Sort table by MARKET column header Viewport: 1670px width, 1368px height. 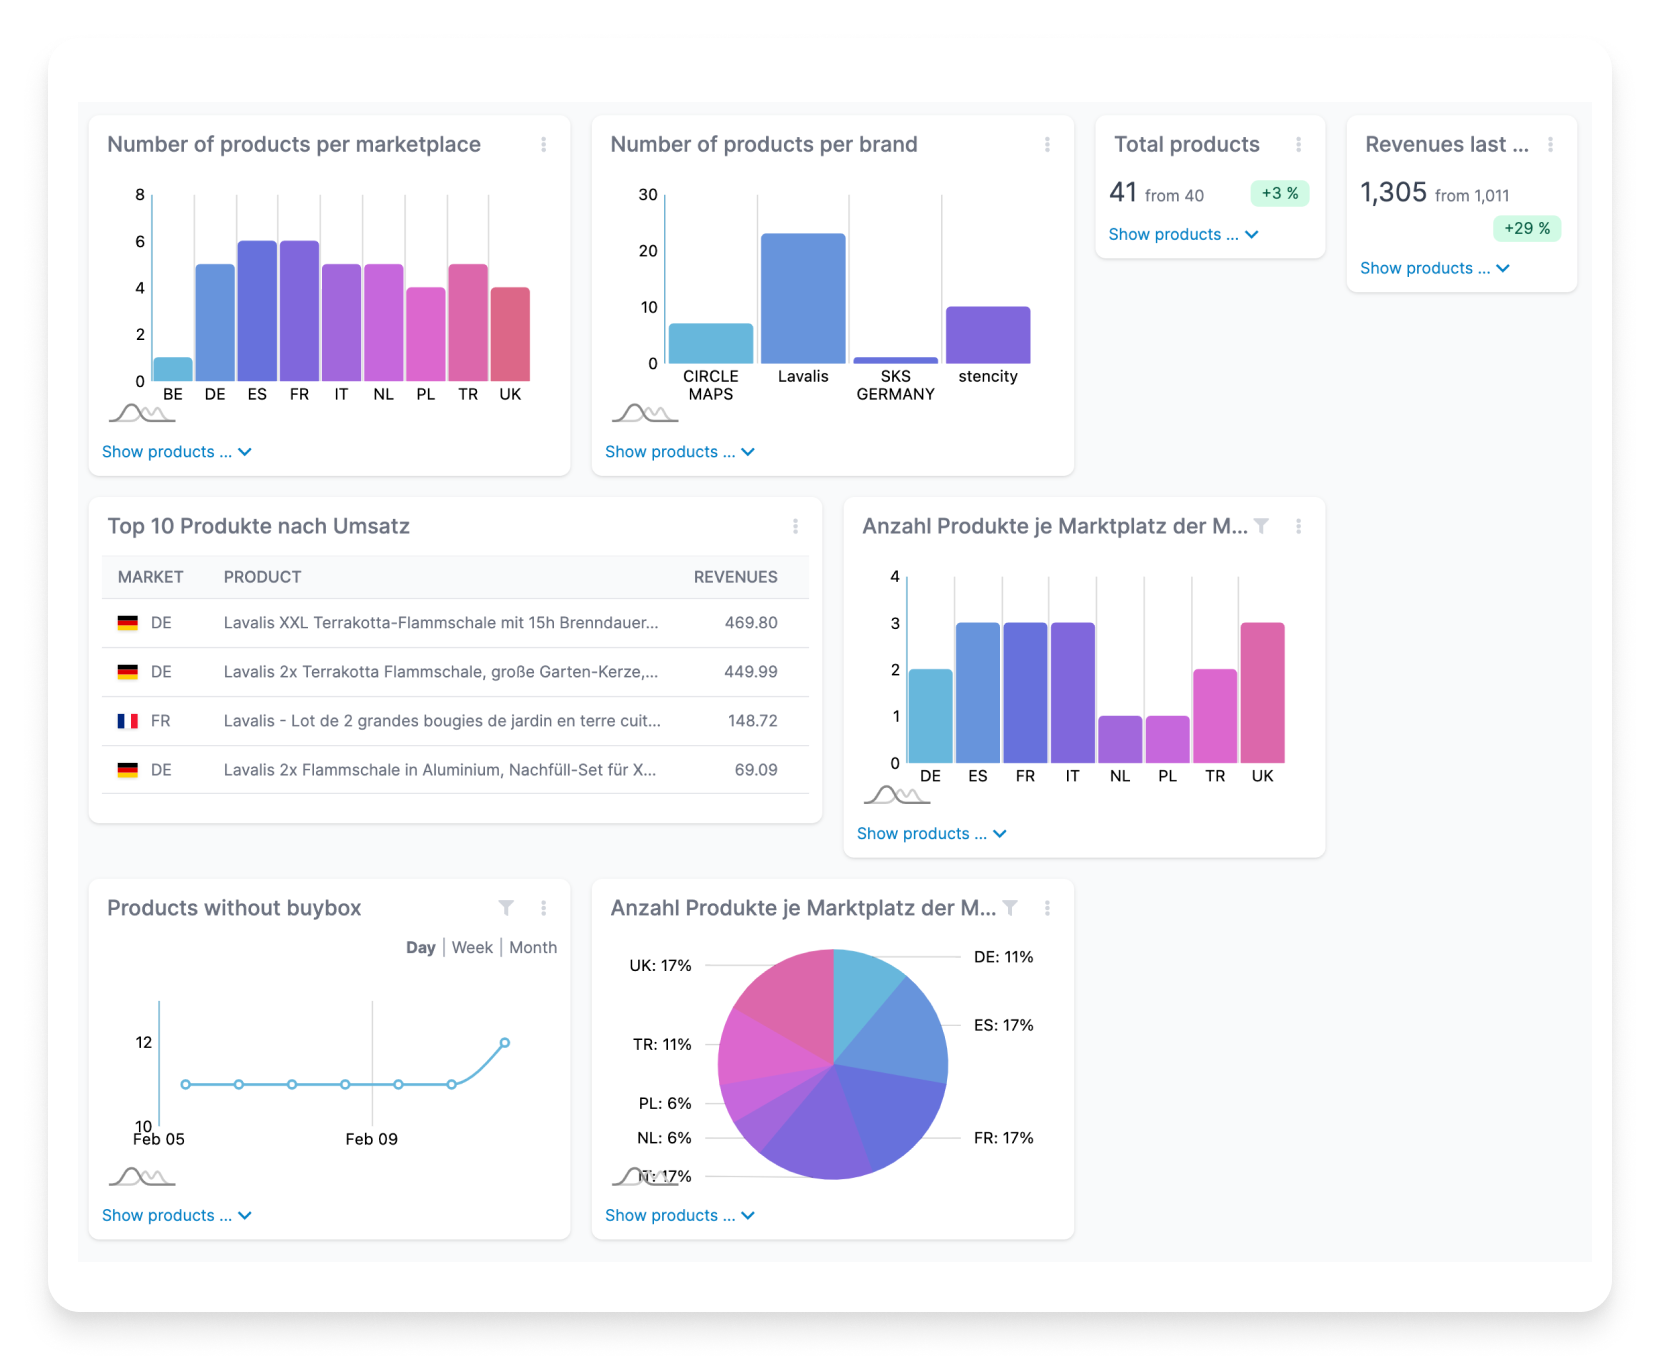point(151,577)
